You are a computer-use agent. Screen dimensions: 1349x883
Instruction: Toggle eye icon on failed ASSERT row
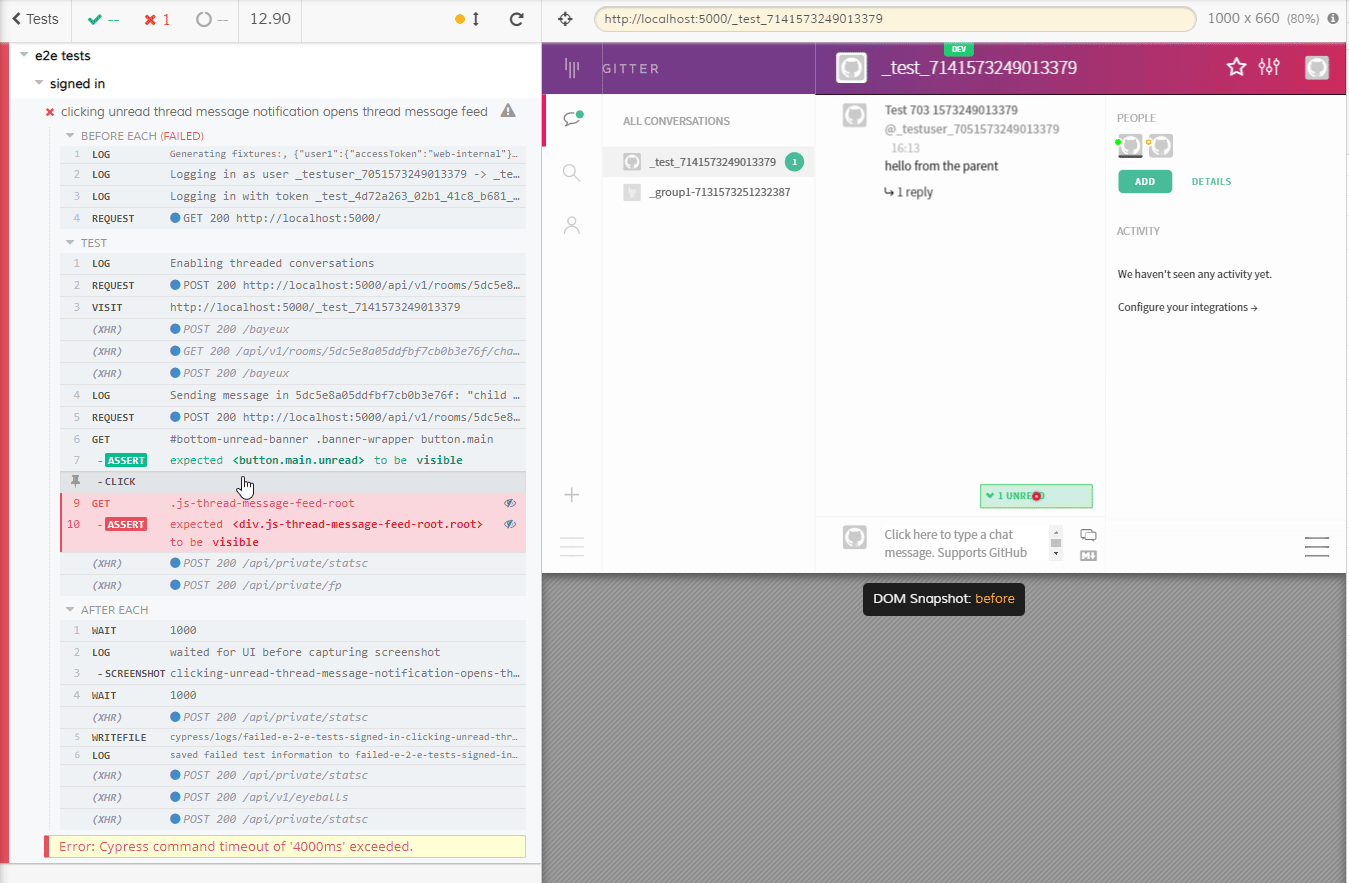click(510, 524)
